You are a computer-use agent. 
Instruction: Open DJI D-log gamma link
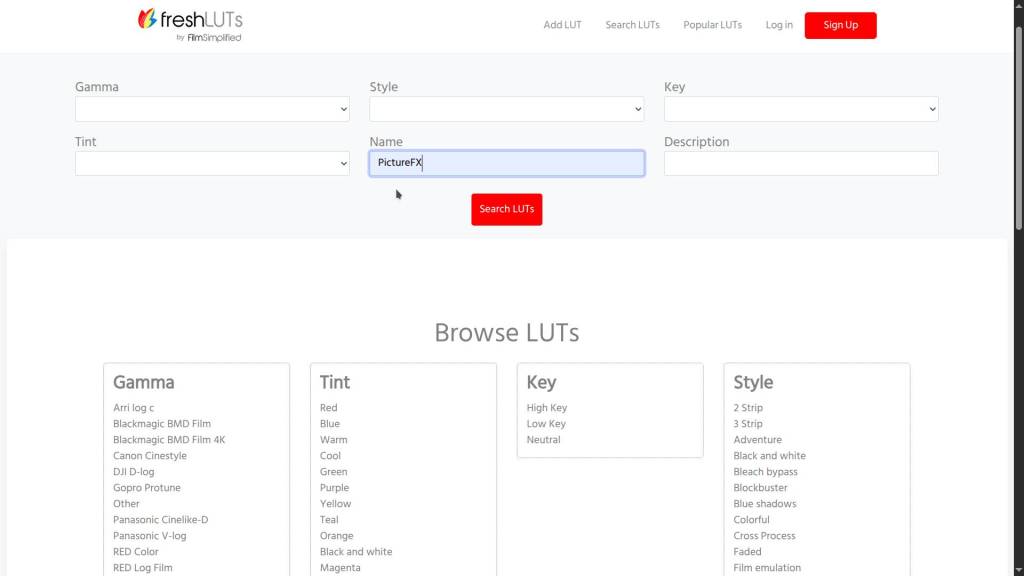click(x=134, y=472)
